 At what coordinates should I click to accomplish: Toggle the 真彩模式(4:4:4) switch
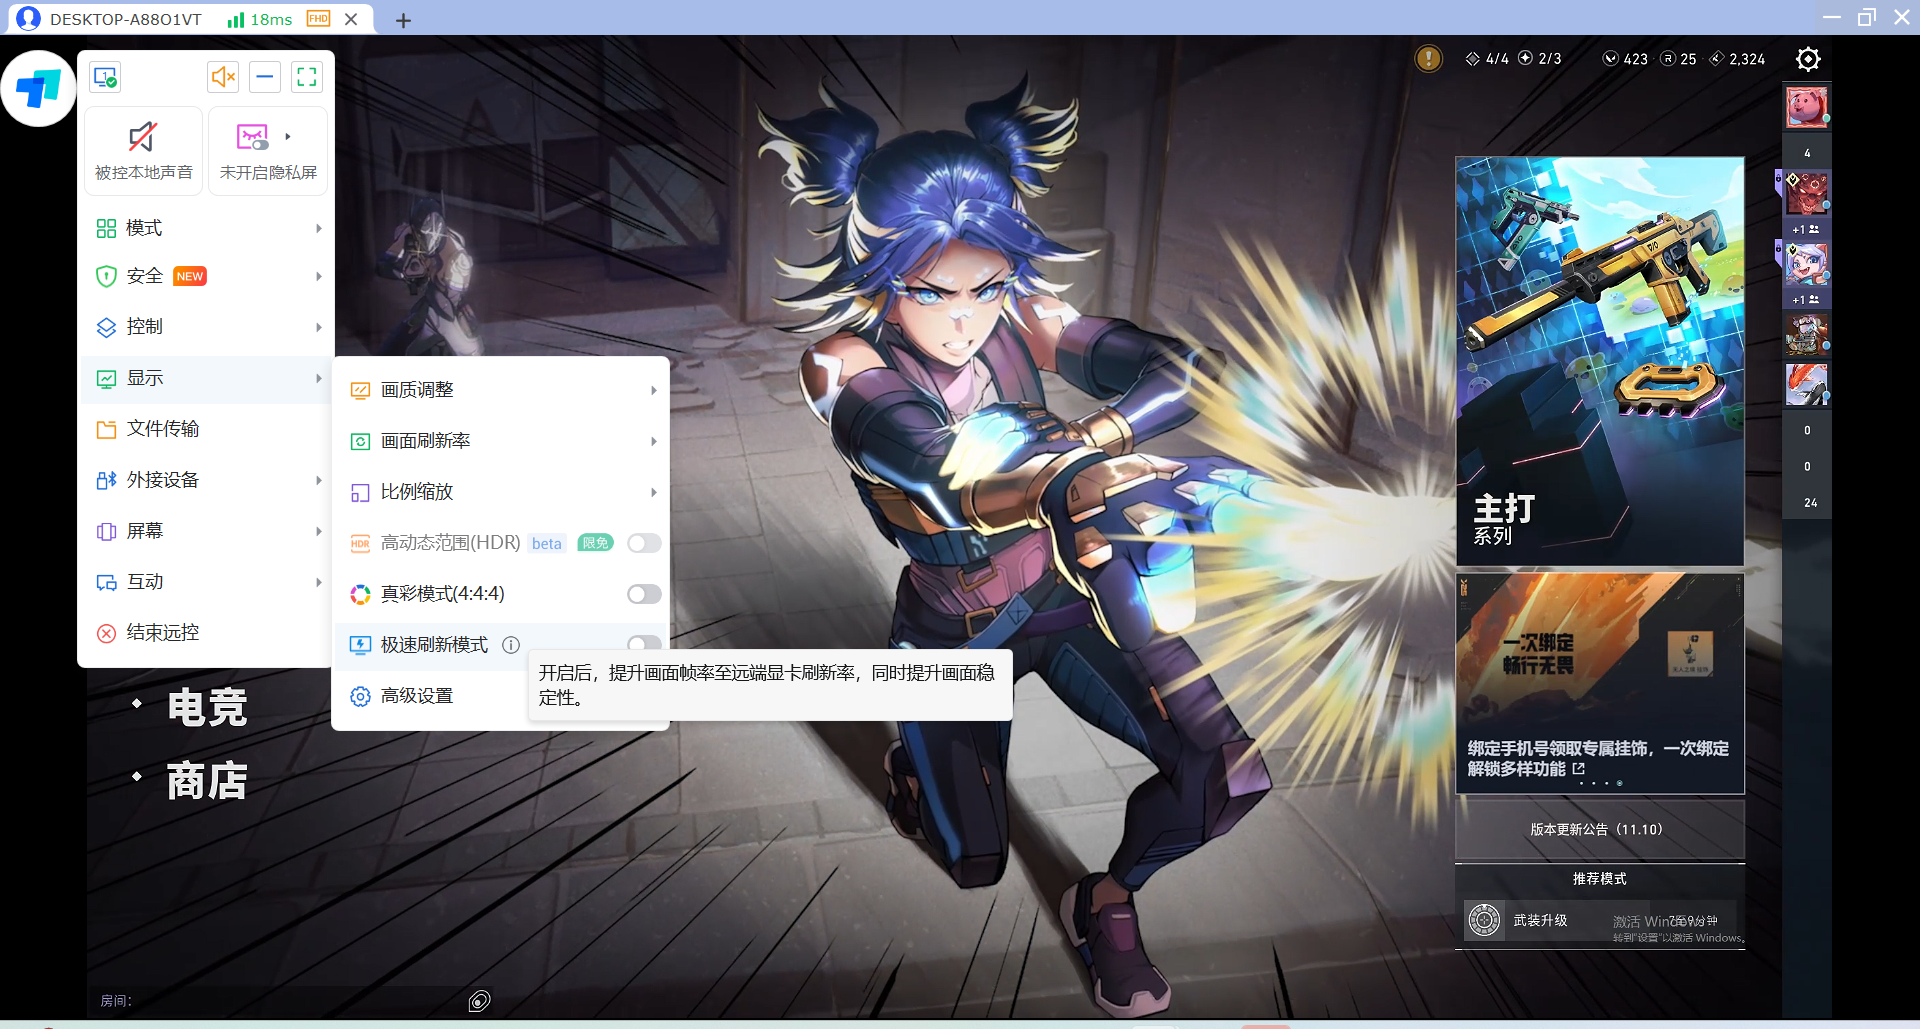coord(644,594)
